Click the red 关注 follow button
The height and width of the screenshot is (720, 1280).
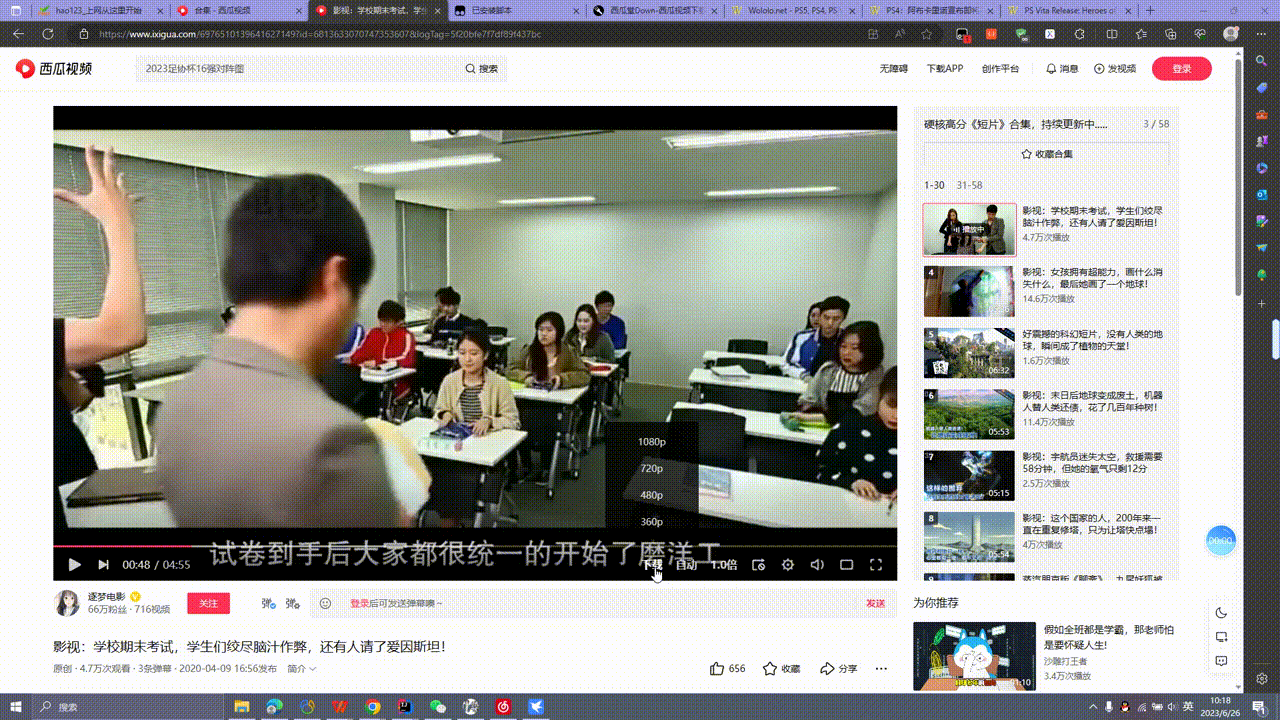(x=208, y=603)
